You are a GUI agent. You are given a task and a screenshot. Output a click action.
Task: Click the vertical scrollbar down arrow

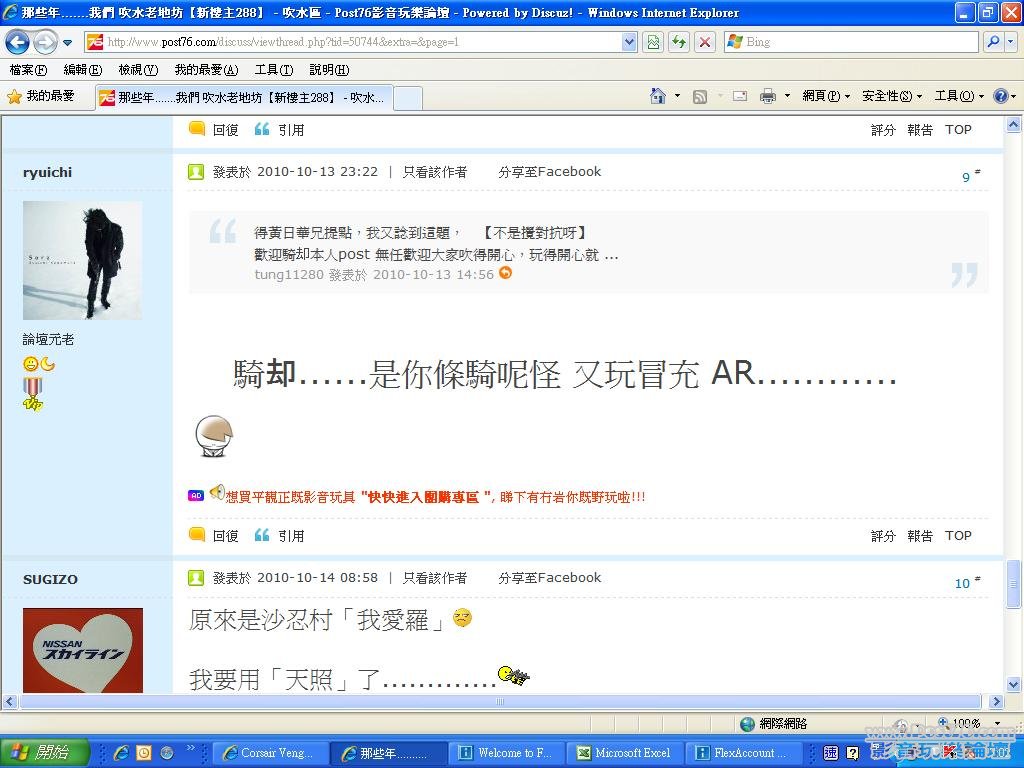(x=1014, y=685)
